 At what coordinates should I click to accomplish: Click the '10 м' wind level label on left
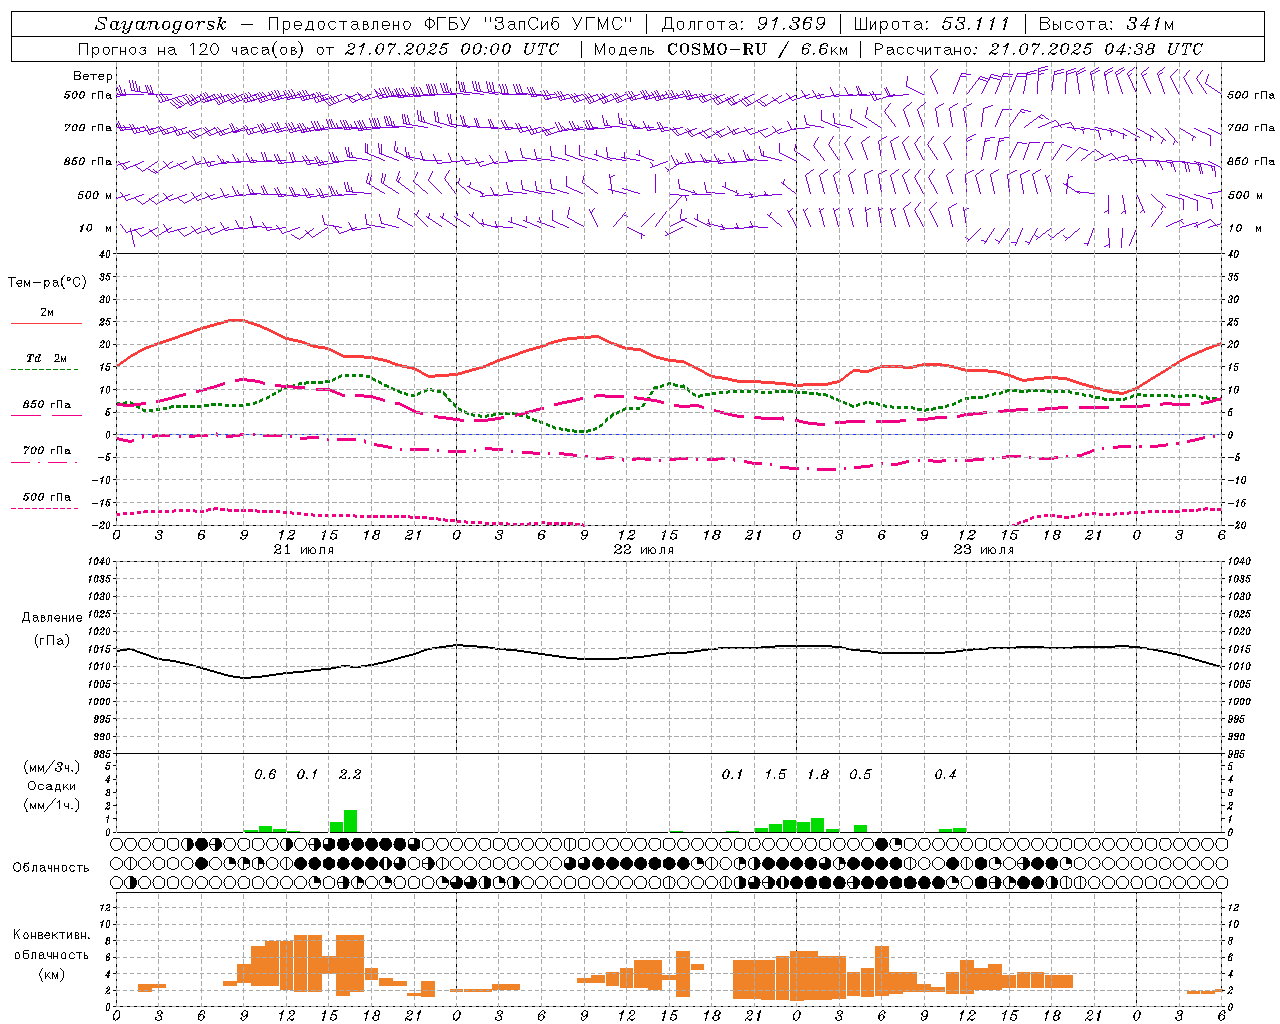(x=96, y=228)
